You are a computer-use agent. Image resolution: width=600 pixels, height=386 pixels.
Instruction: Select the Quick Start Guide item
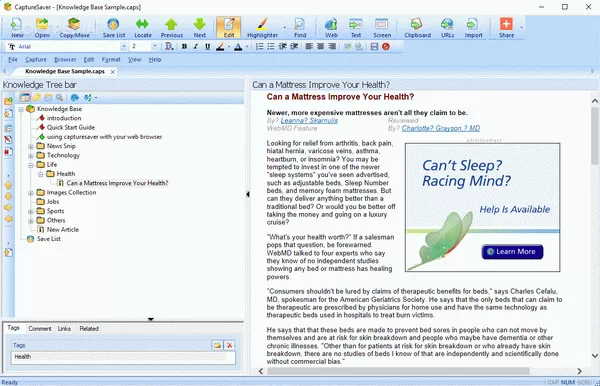pos(70,127)
